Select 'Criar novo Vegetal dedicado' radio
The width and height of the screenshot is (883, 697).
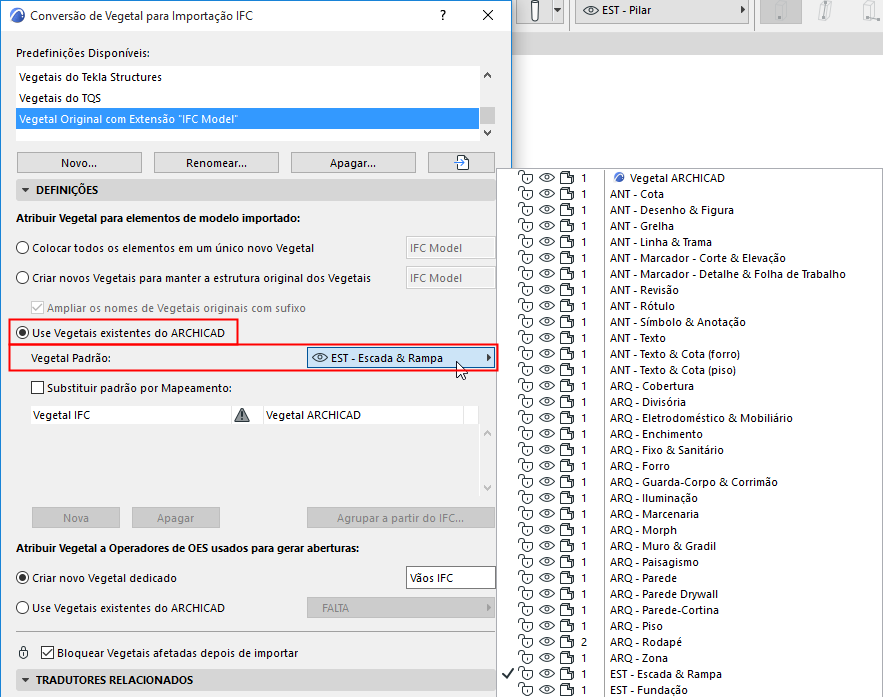(x=23, y=578)
